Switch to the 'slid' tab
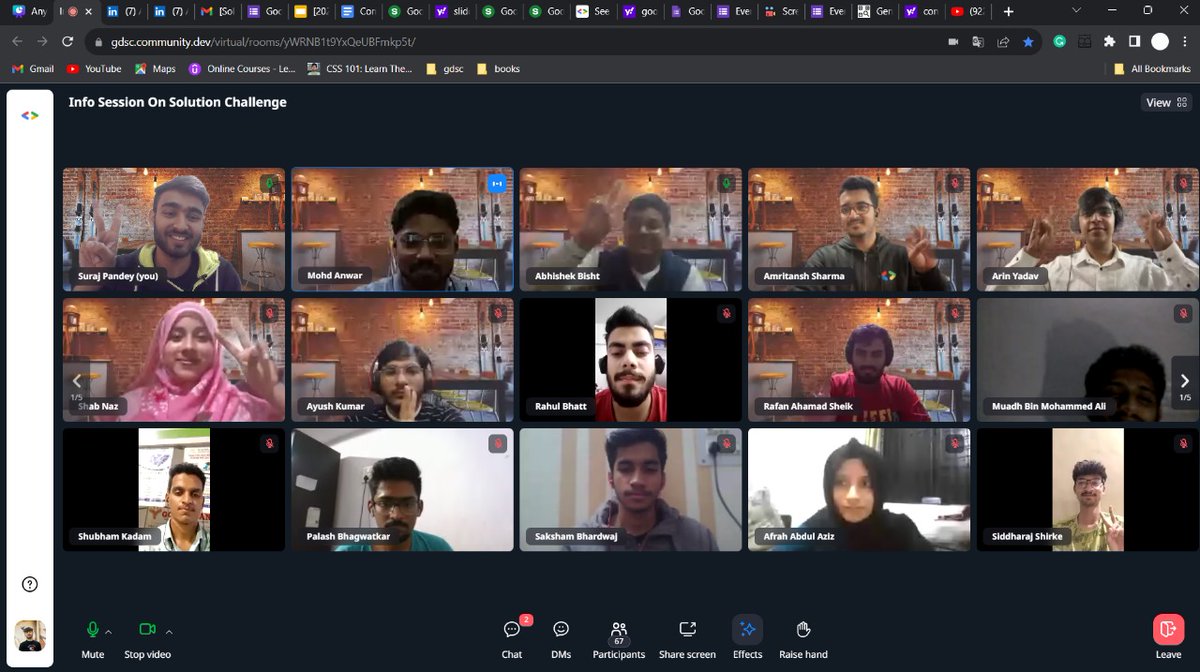This screenshot has height=672, width=1200. point(451,12)
